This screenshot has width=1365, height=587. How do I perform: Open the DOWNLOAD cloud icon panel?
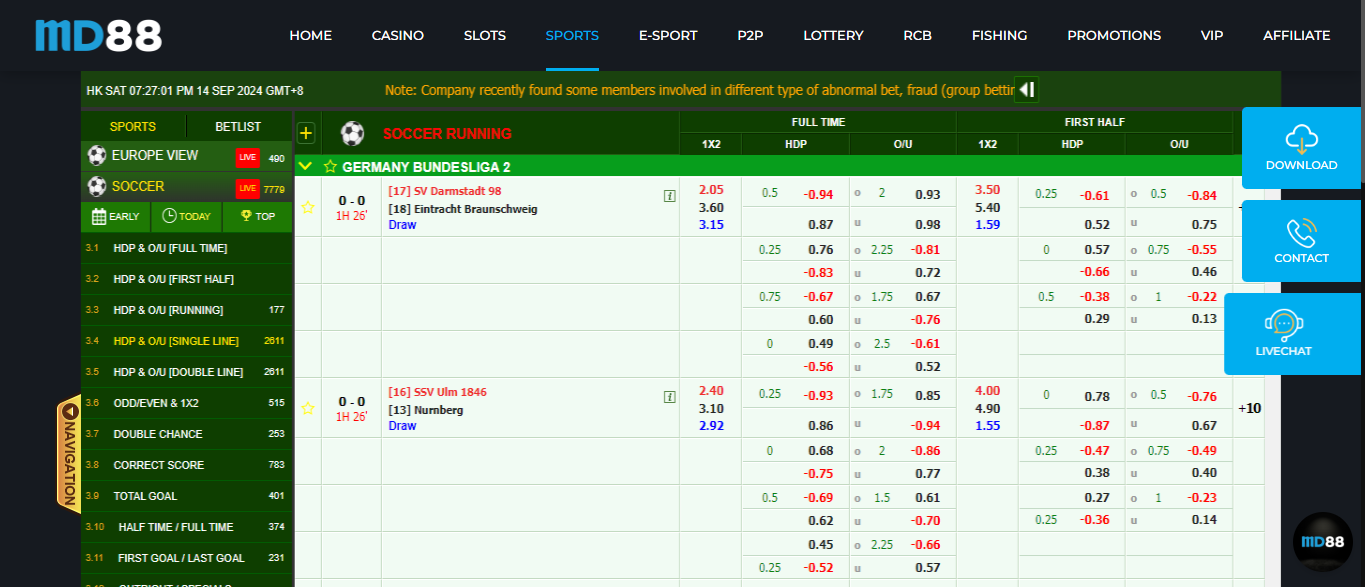[1301, 140]
